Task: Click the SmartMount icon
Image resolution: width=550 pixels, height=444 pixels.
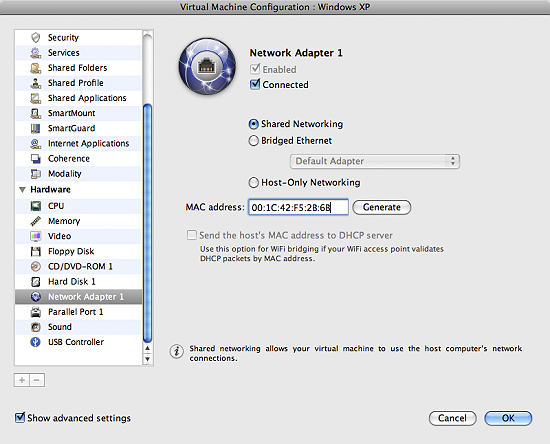Action: coord(35,113)
